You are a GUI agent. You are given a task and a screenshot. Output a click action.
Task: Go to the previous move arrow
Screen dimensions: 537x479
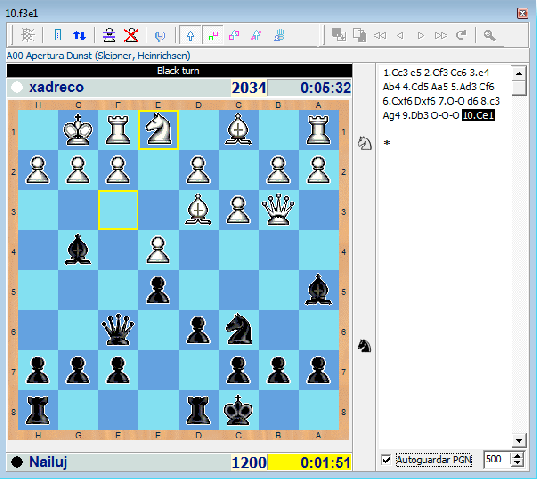coord(400,35)
